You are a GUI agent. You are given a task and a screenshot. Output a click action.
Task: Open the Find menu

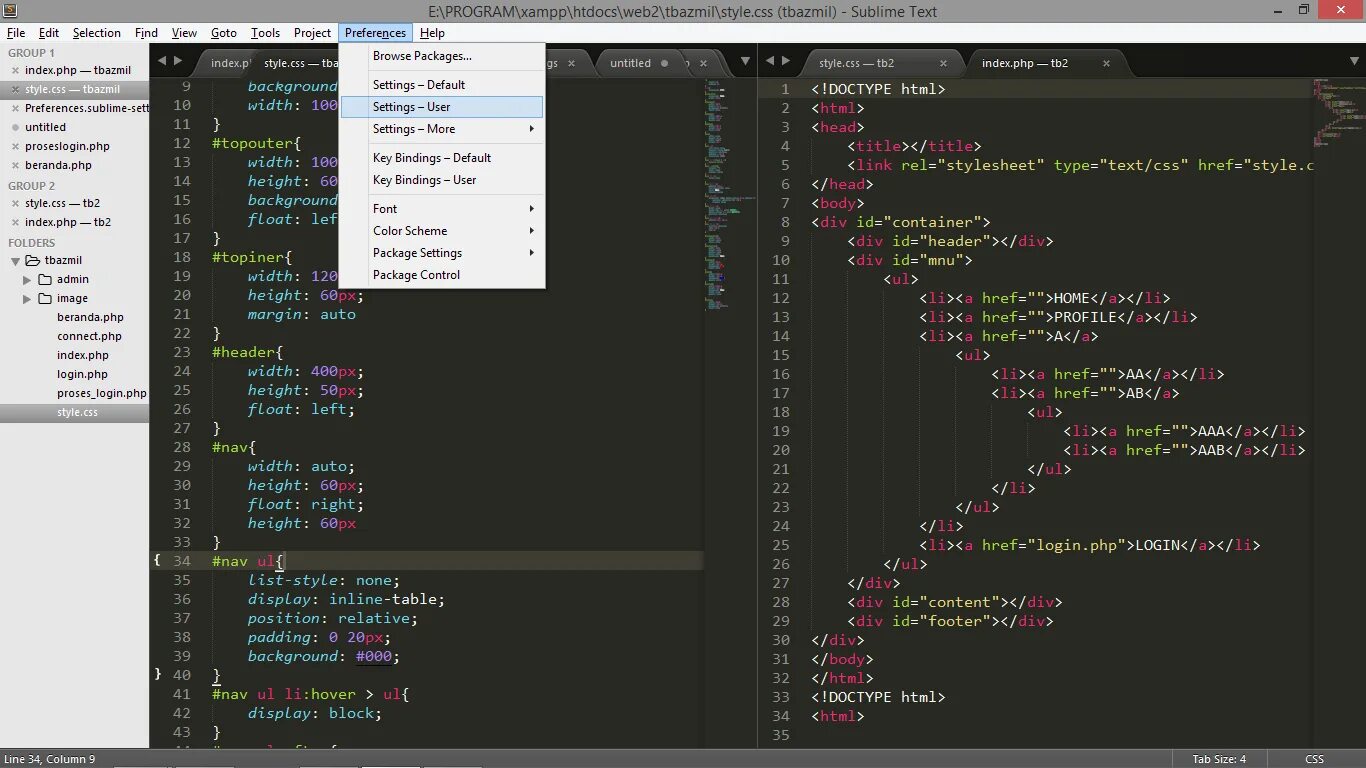(x=147, y=33)
